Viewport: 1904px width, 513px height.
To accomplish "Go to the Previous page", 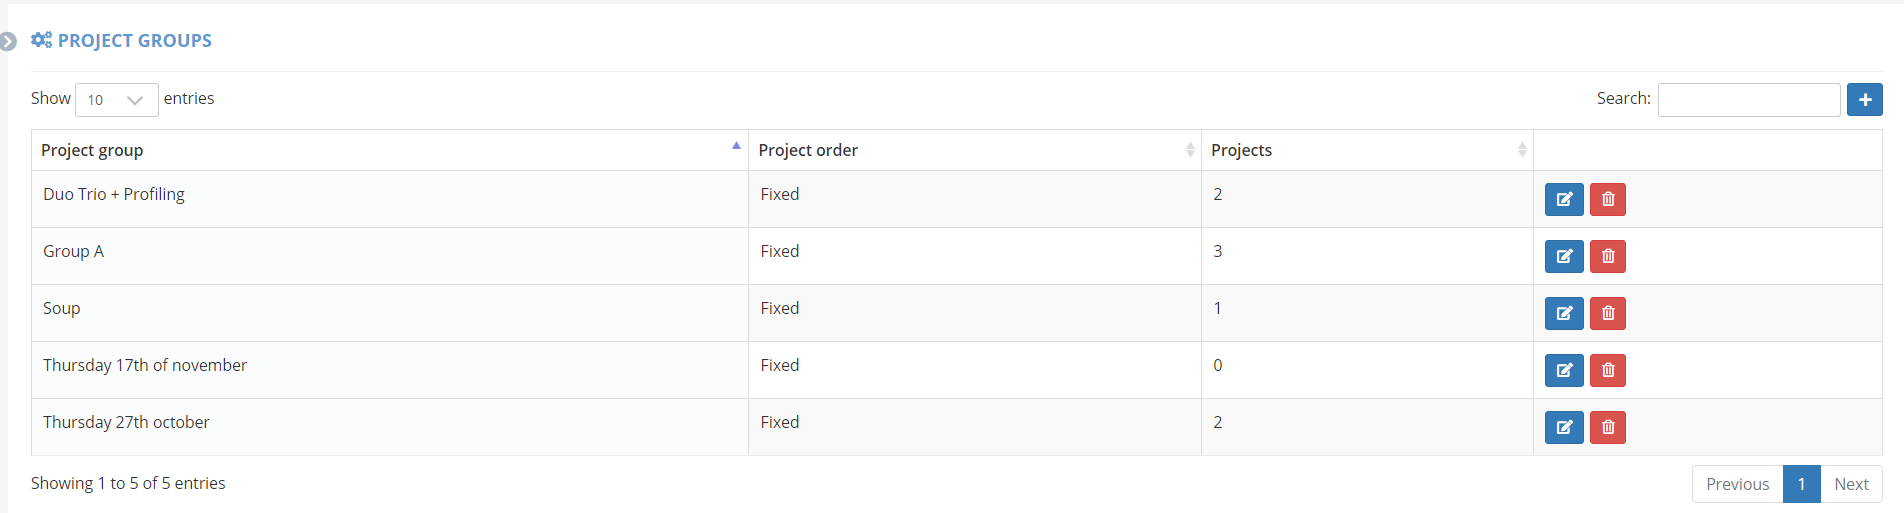I will pos(1737,484).
